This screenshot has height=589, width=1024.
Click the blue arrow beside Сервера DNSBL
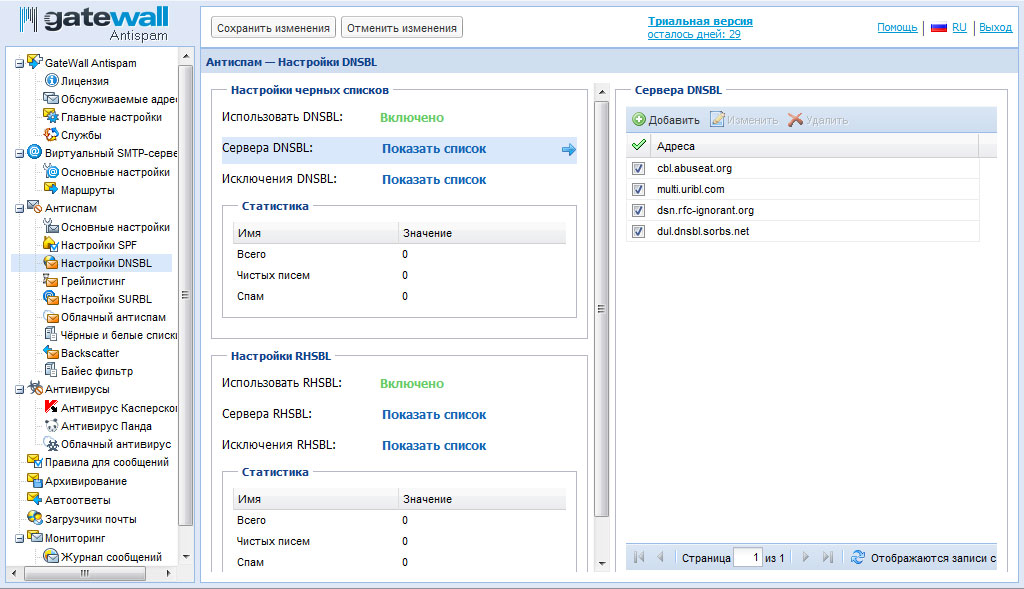(569, 150)
